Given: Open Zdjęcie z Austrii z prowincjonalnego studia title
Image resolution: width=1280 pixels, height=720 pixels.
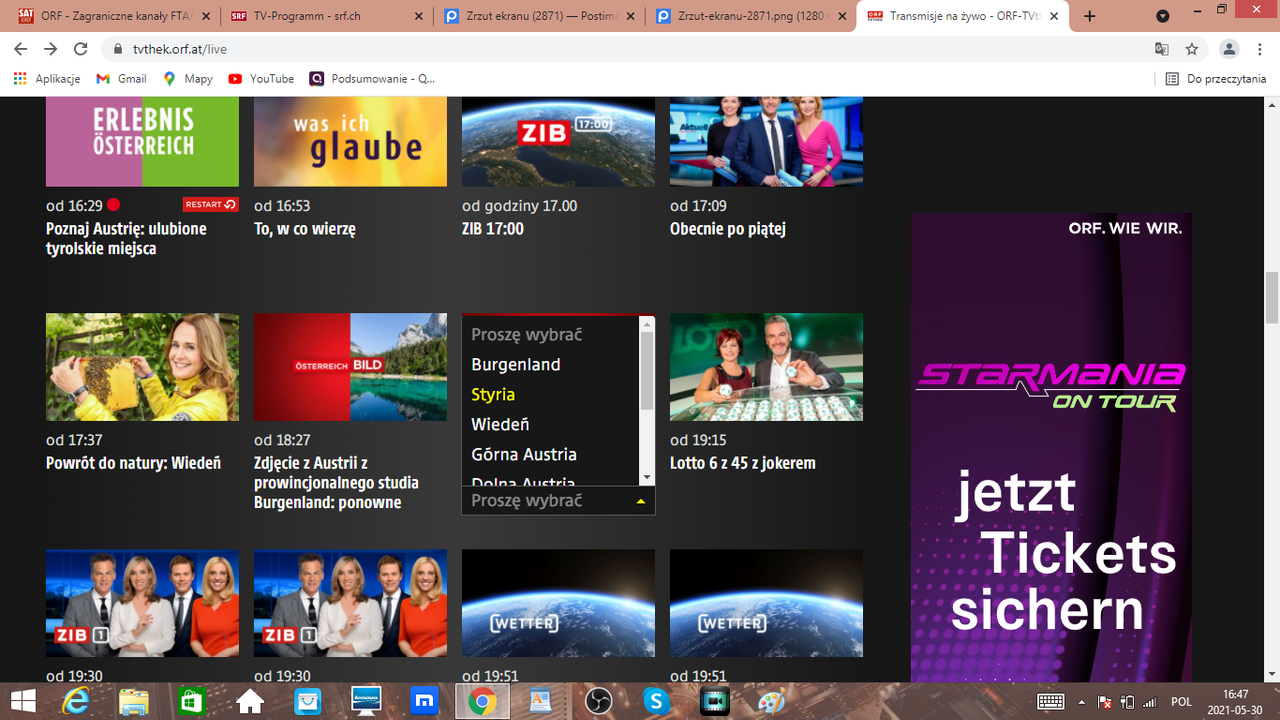Looking at the screenshot, I should pos(336,482).
